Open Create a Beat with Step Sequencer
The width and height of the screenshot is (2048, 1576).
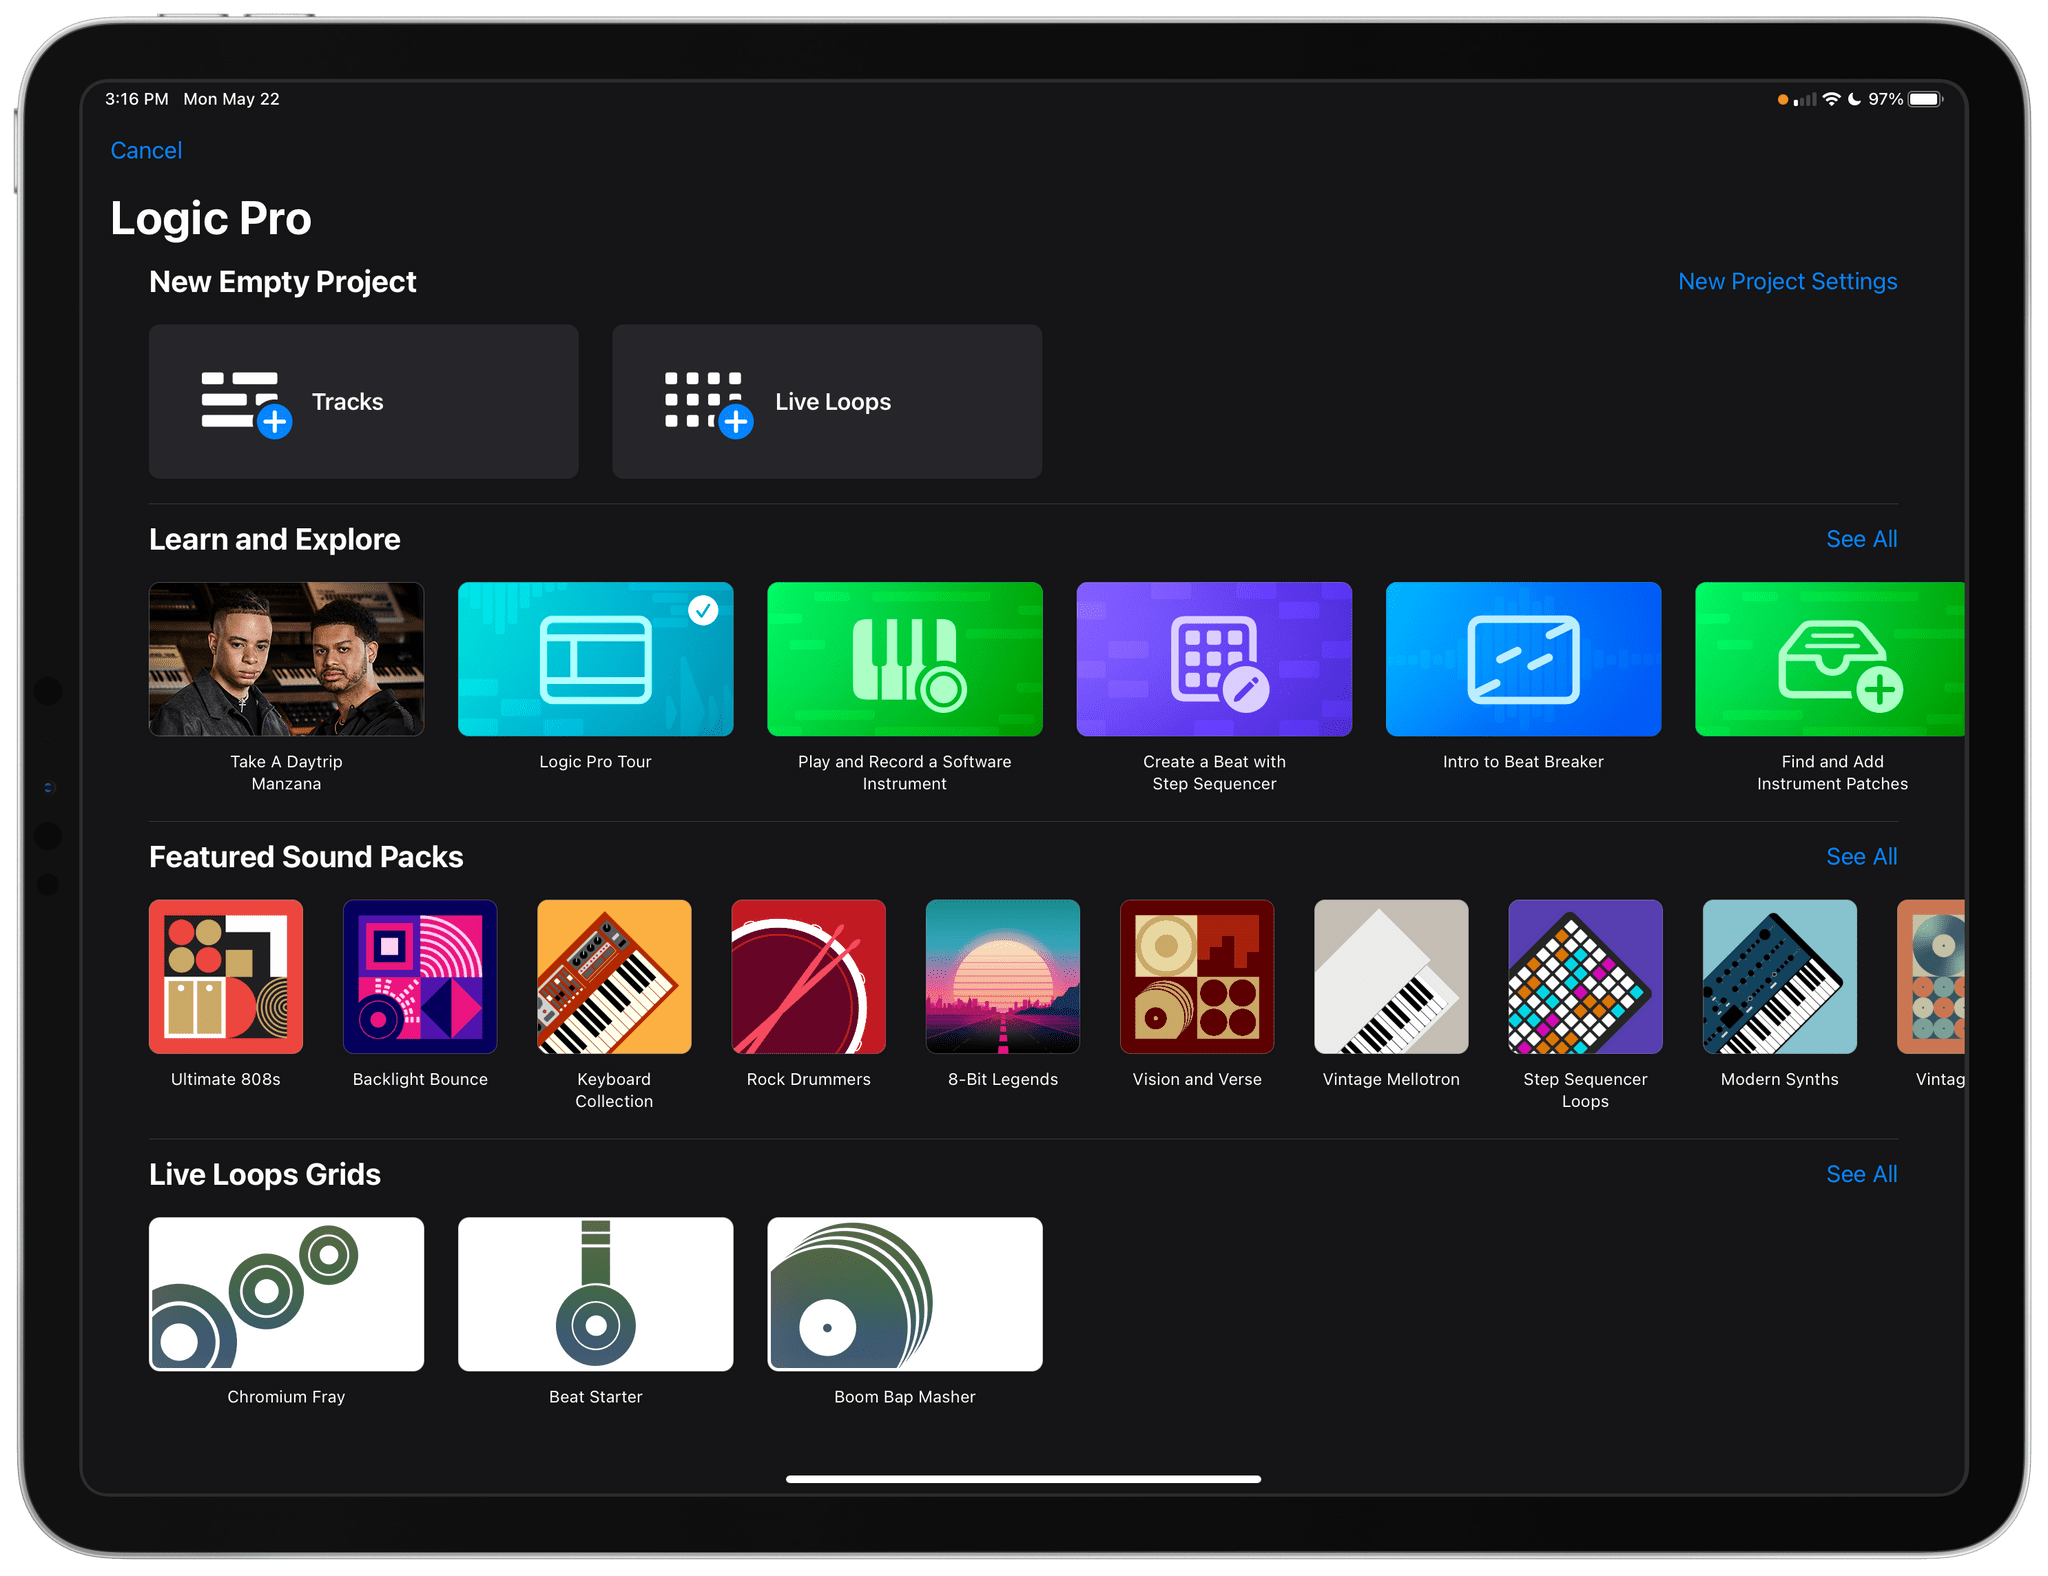(x=1214, y=659)
